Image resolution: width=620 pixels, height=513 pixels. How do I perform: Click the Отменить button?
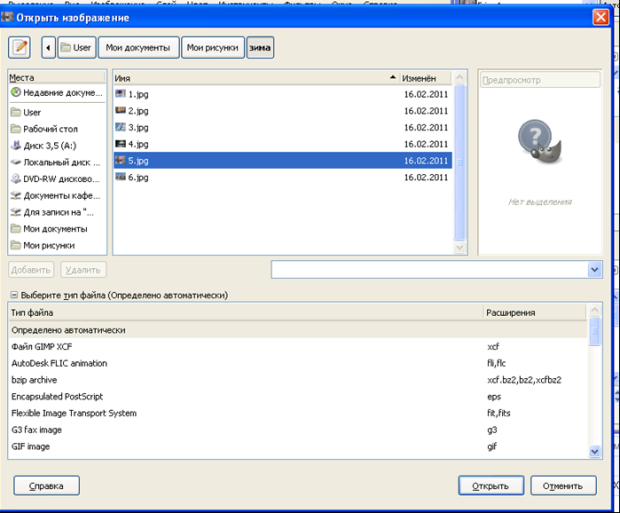pyautogui.click(x=563, y=486)
